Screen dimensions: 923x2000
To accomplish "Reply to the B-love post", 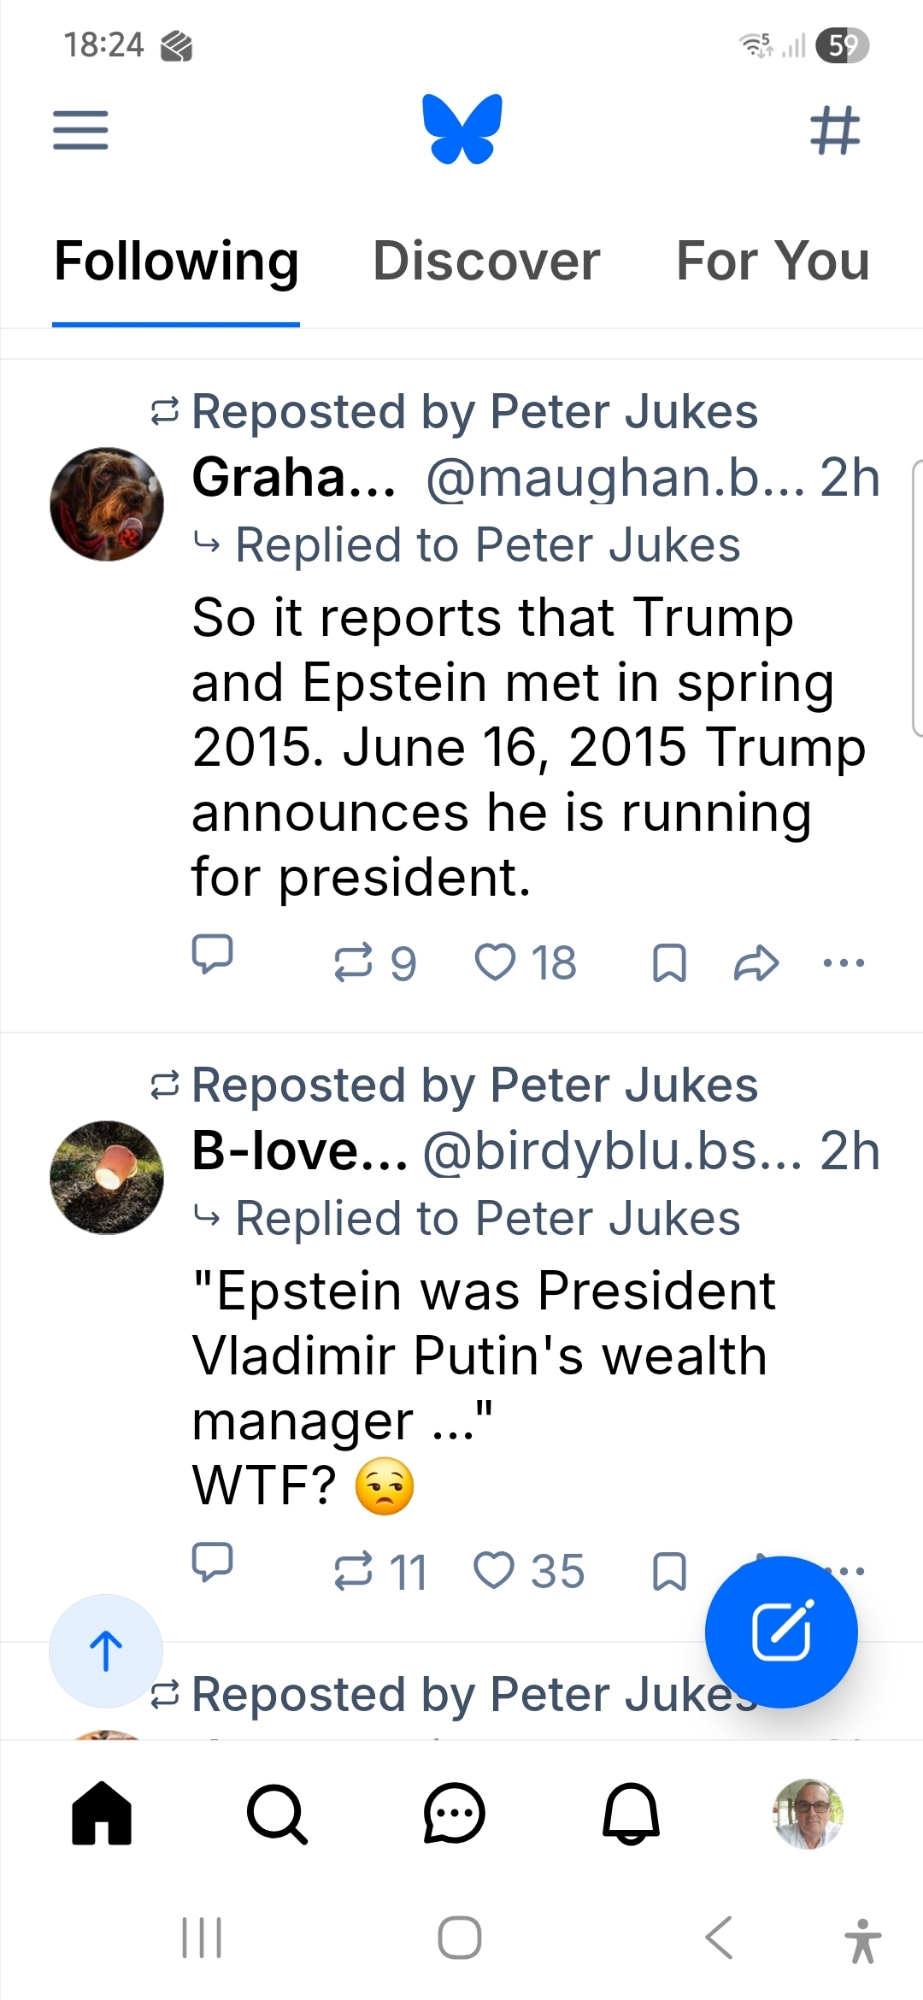I will (212, 1562).
